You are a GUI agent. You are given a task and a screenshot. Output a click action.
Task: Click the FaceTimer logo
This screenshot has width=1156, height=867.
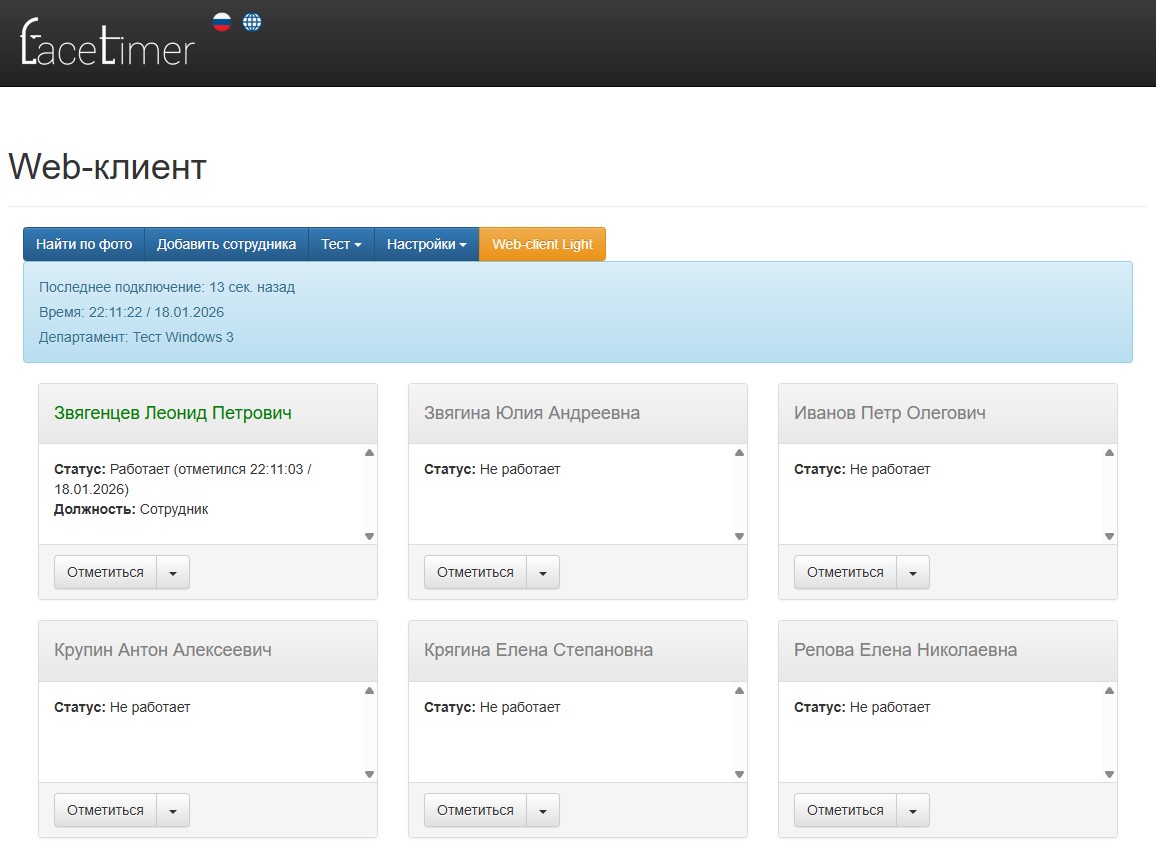tap(107, 43)
